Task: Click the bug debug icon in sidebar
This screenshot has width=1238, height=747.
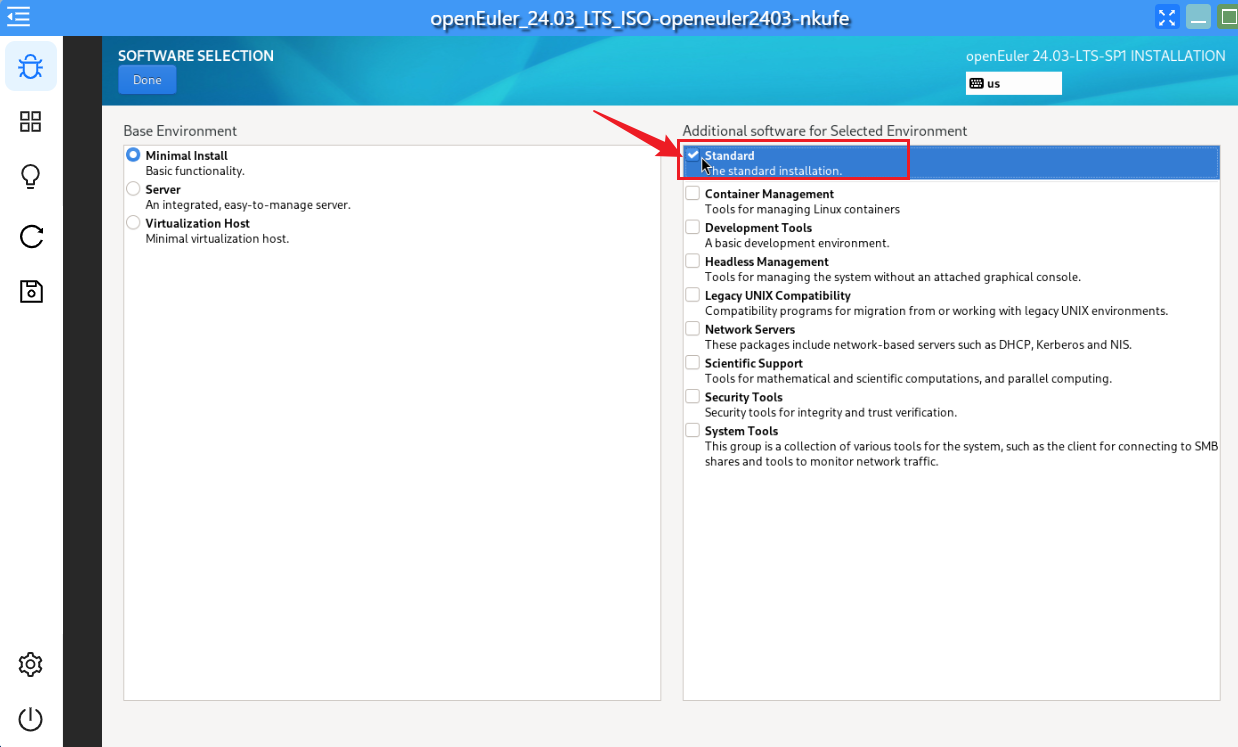Action: point(31,67)
